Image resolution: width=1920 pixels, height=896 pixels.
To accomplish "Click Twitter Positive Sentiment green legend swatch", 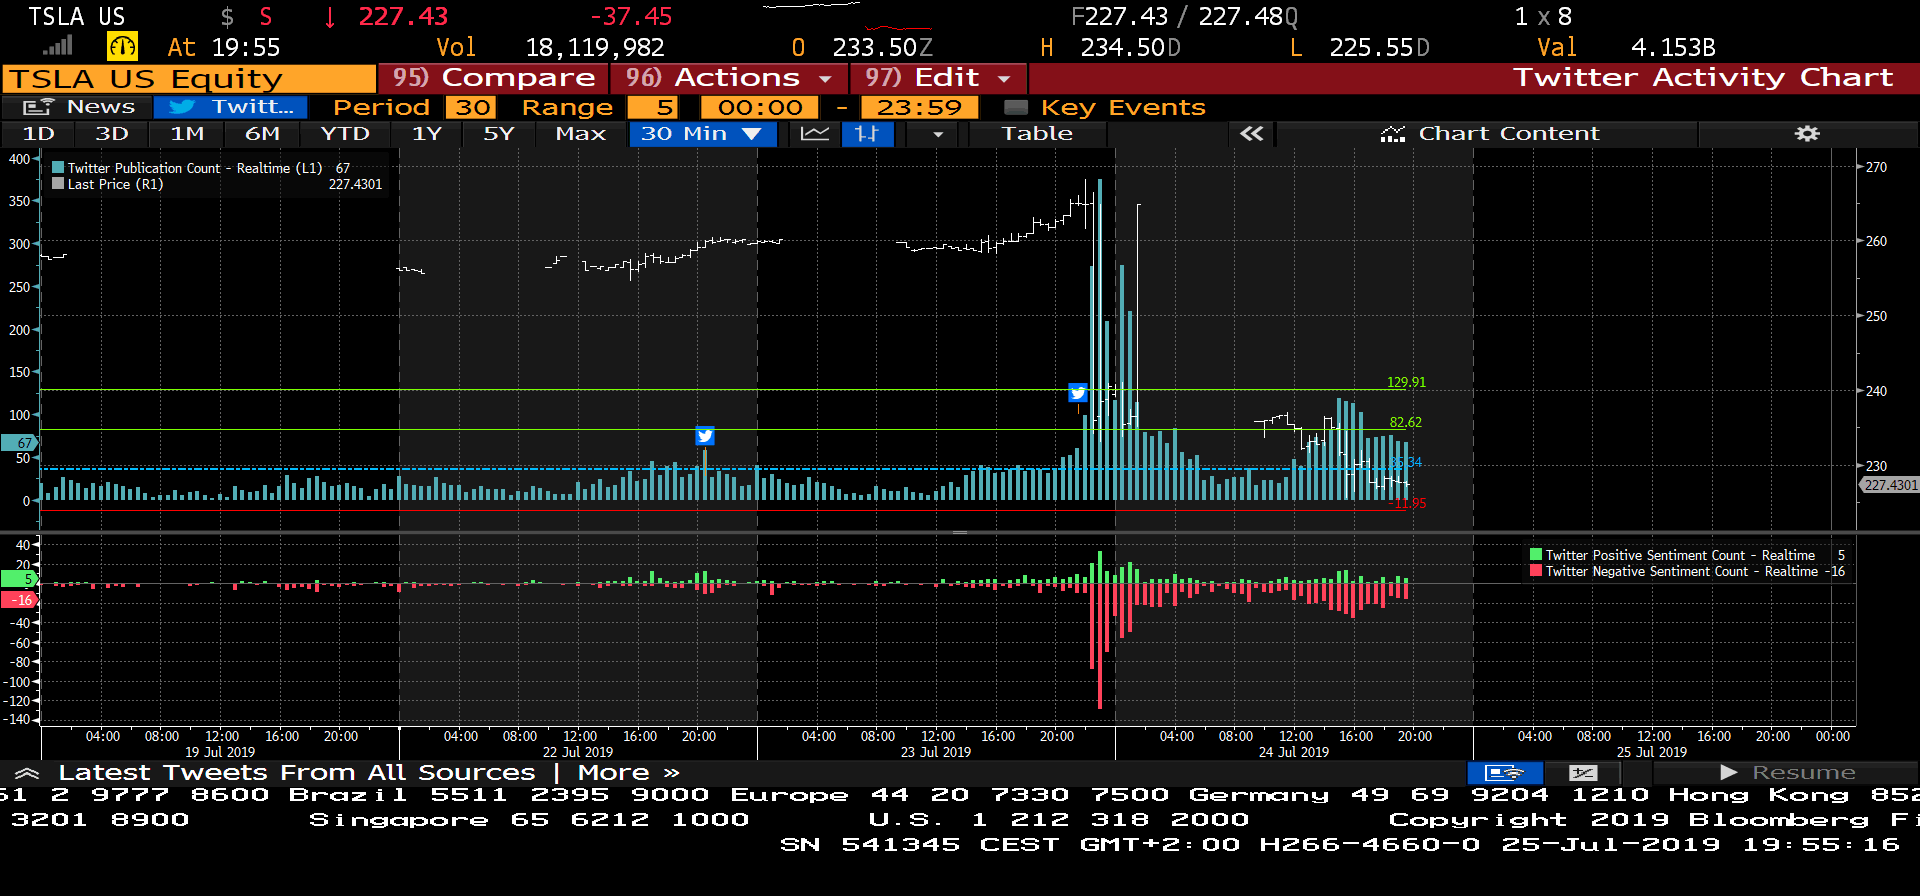I will tap(1536, 555).
